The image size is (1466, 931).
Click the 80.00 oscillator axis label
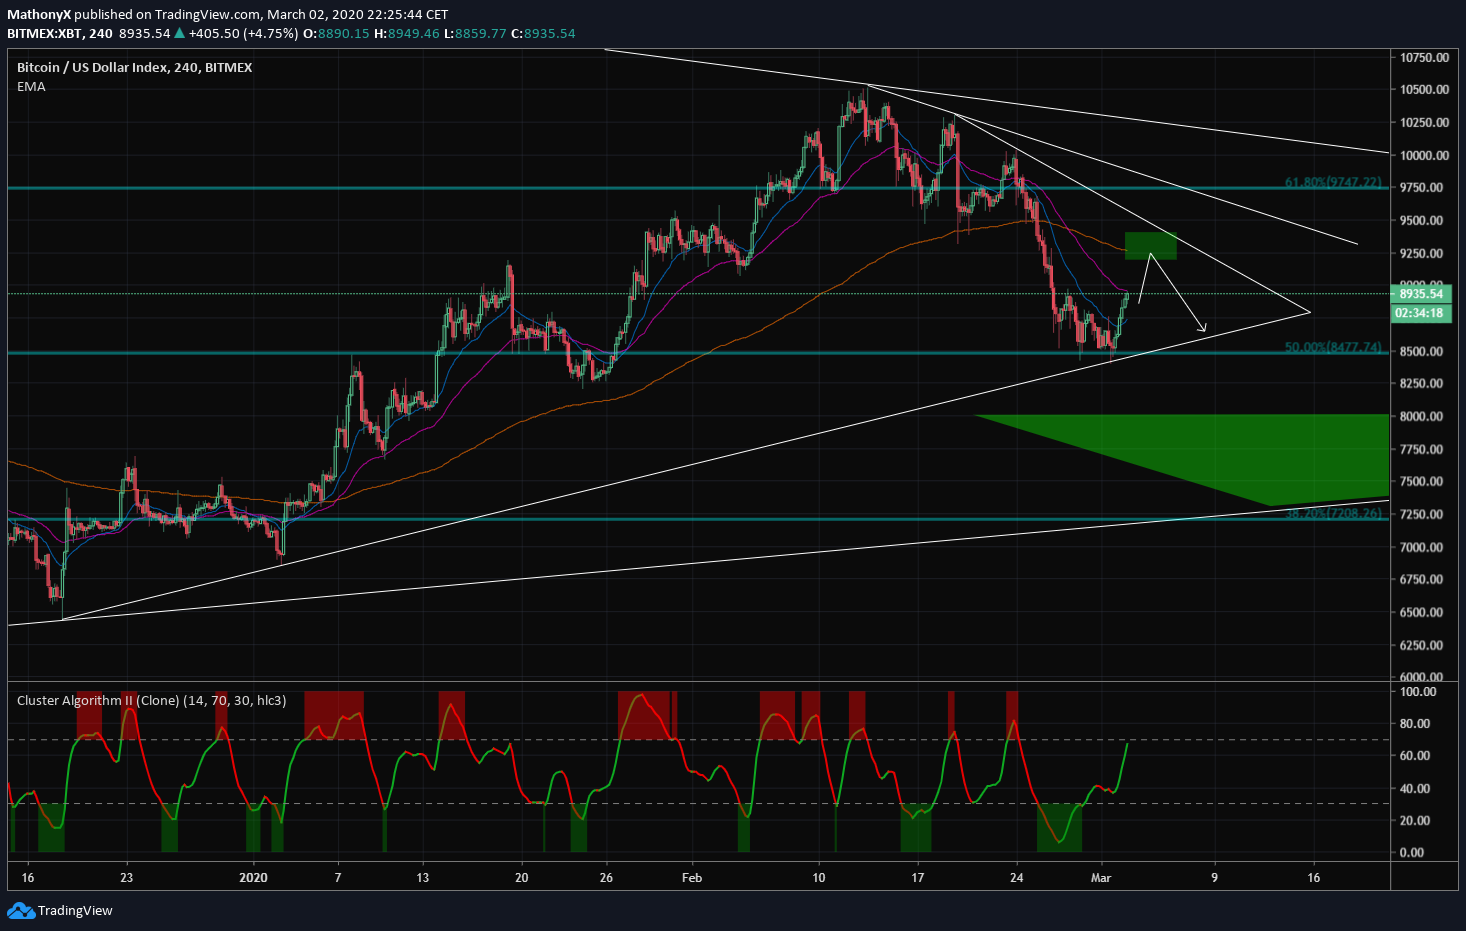pos(1414,723)
